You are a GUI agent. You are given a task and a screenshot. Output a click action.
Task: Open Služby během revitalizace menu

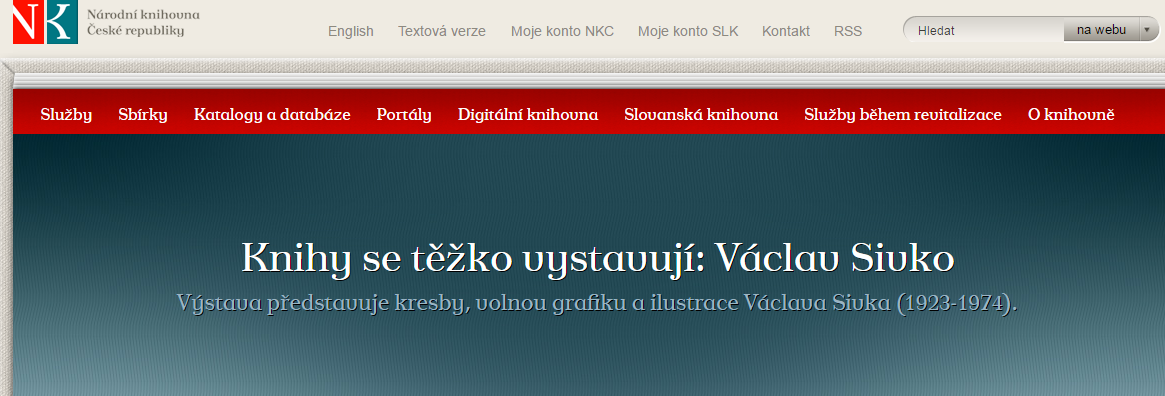tap(903, 115)
